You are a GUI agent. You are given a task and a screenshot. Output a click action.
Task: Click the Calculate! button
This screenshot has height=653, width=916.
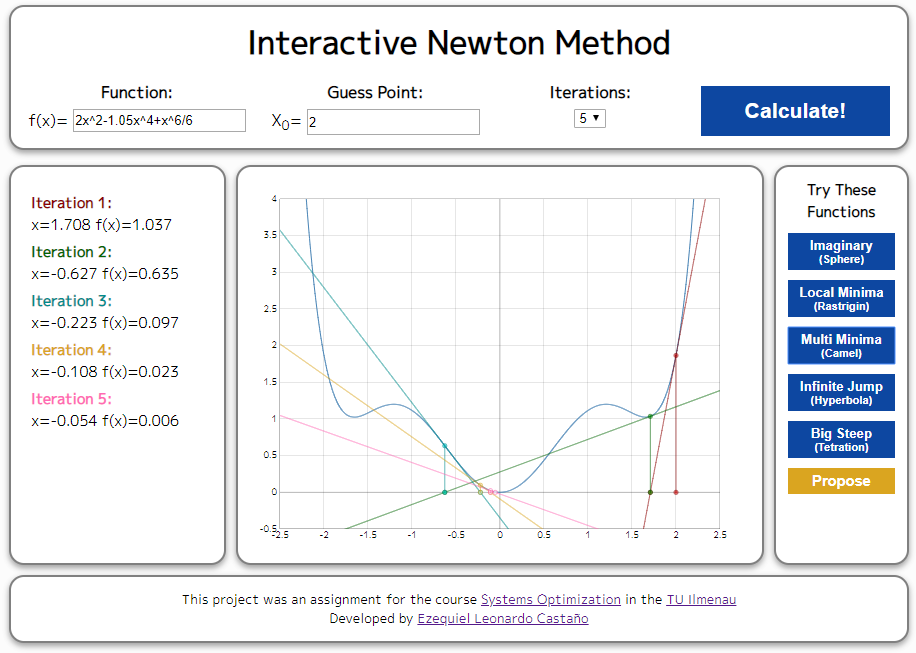(x=794, y=111)
